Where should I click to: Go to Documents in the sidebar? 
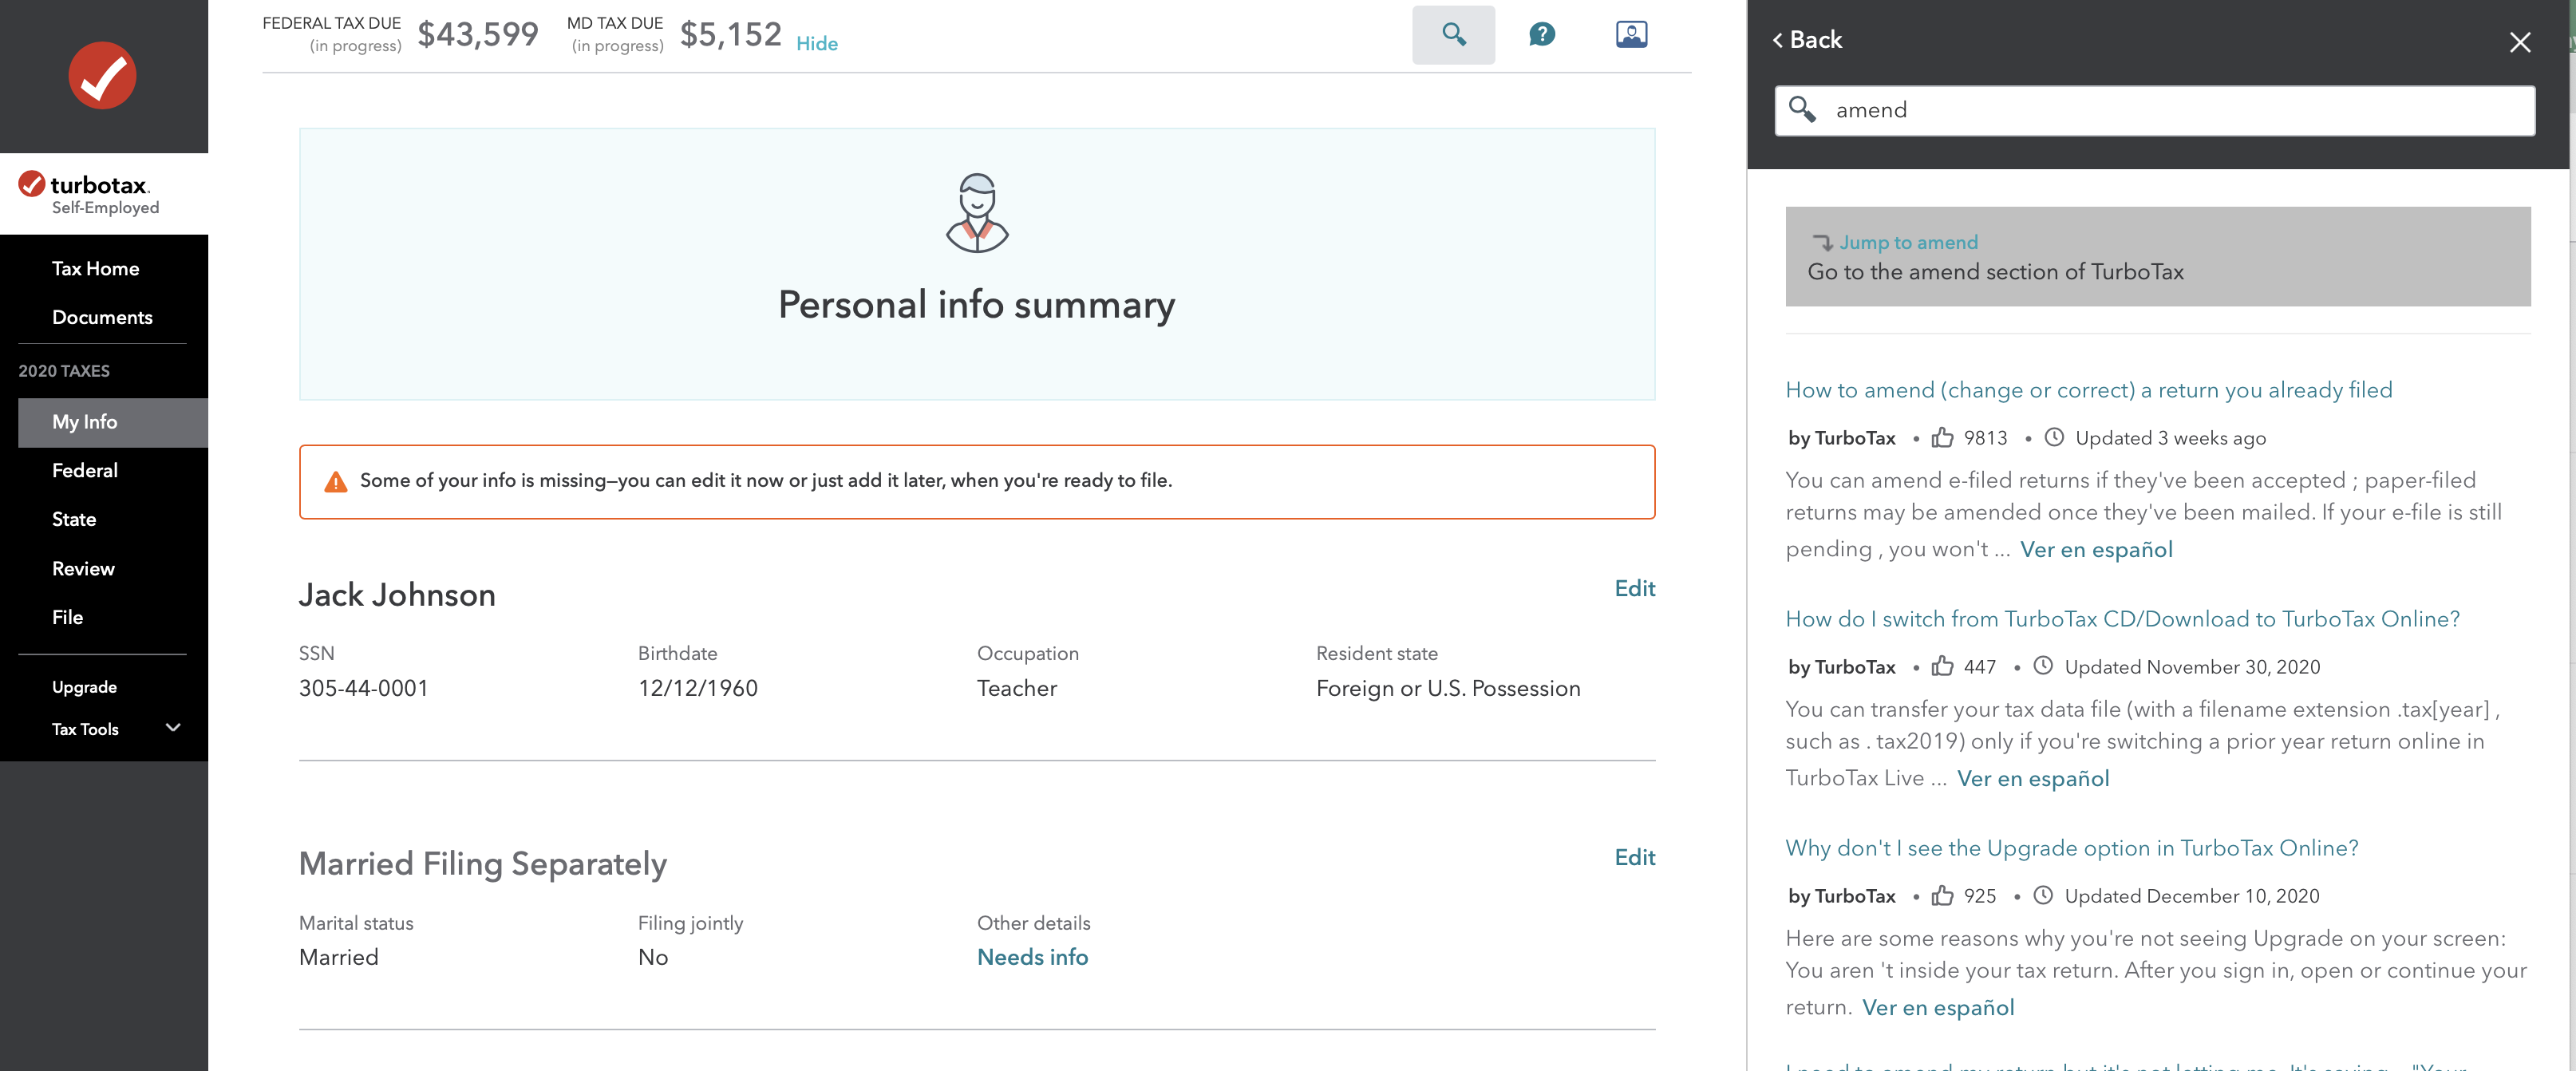102,318
